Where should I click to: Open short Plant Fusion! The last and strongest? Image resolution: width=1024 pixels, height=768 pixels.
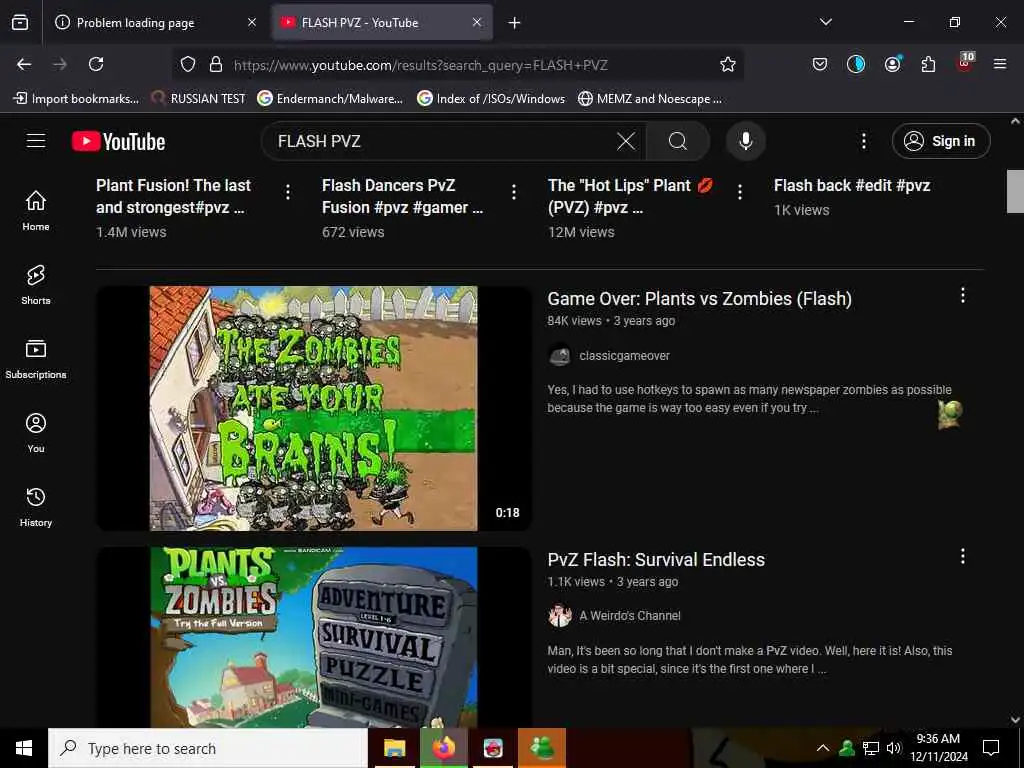(x=173, y=196)
